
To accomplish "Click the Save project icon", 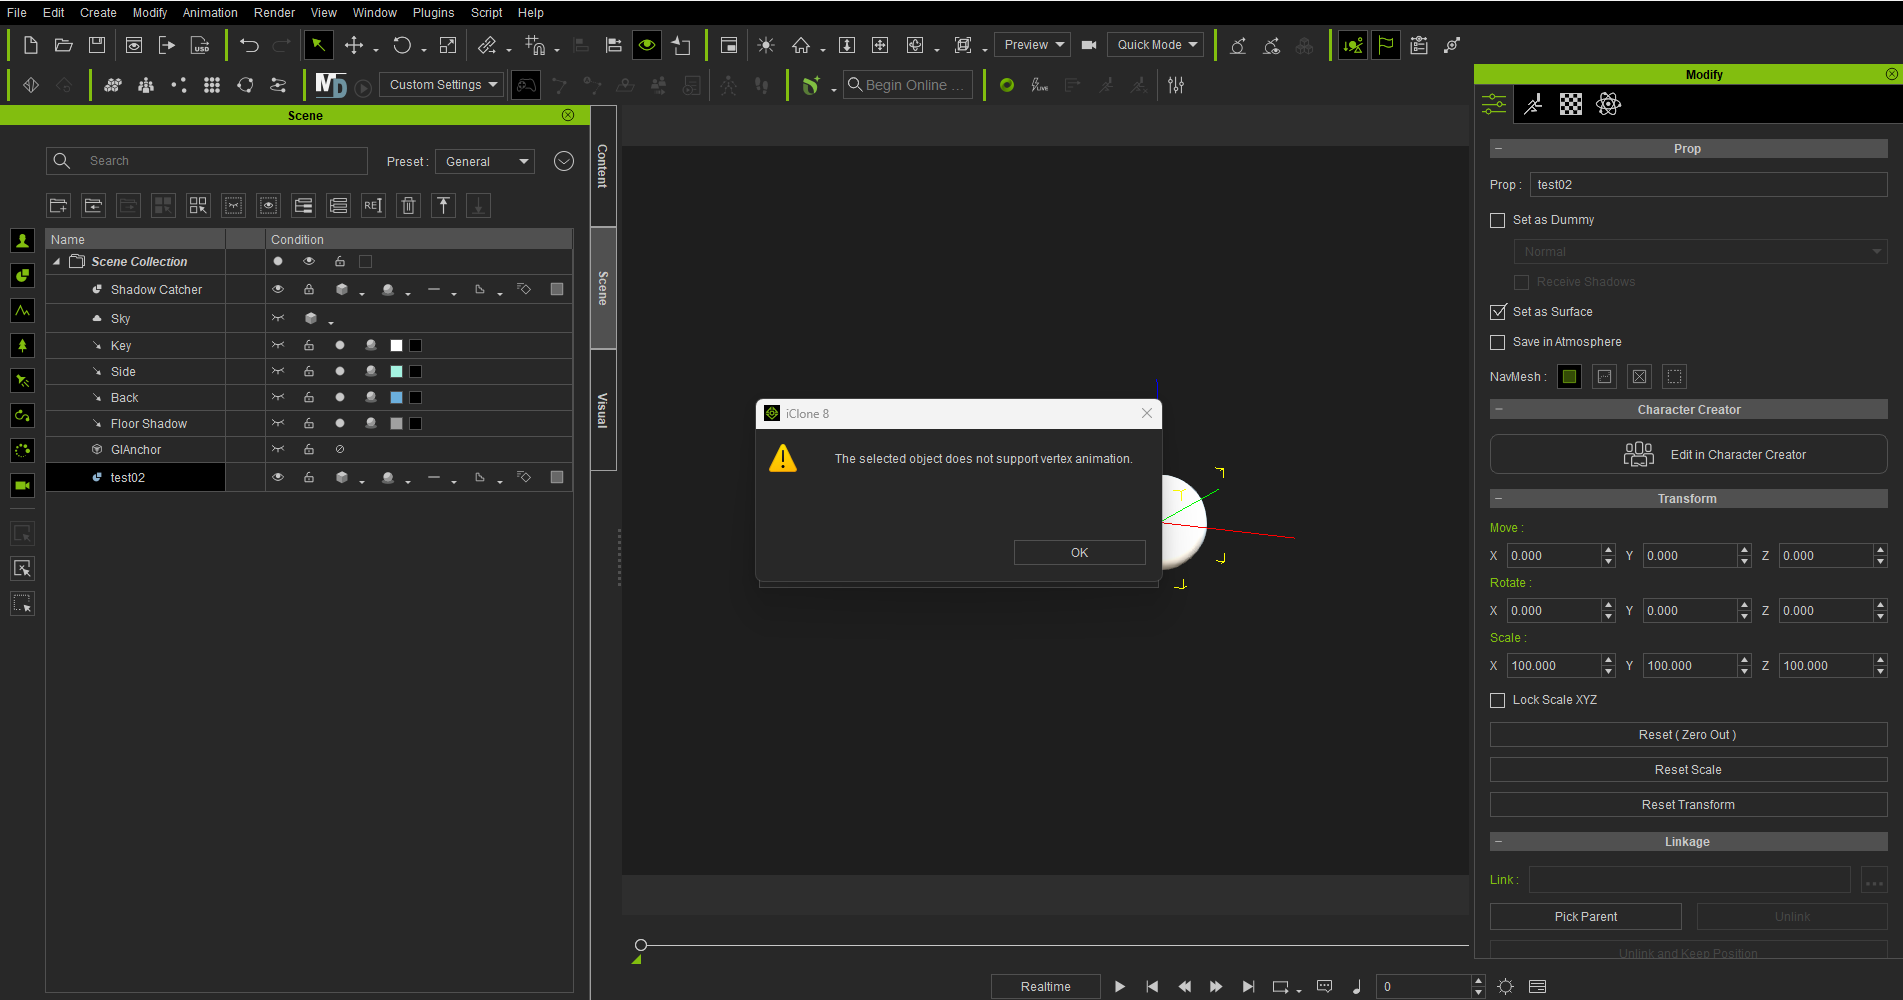I will pos(97,45).
